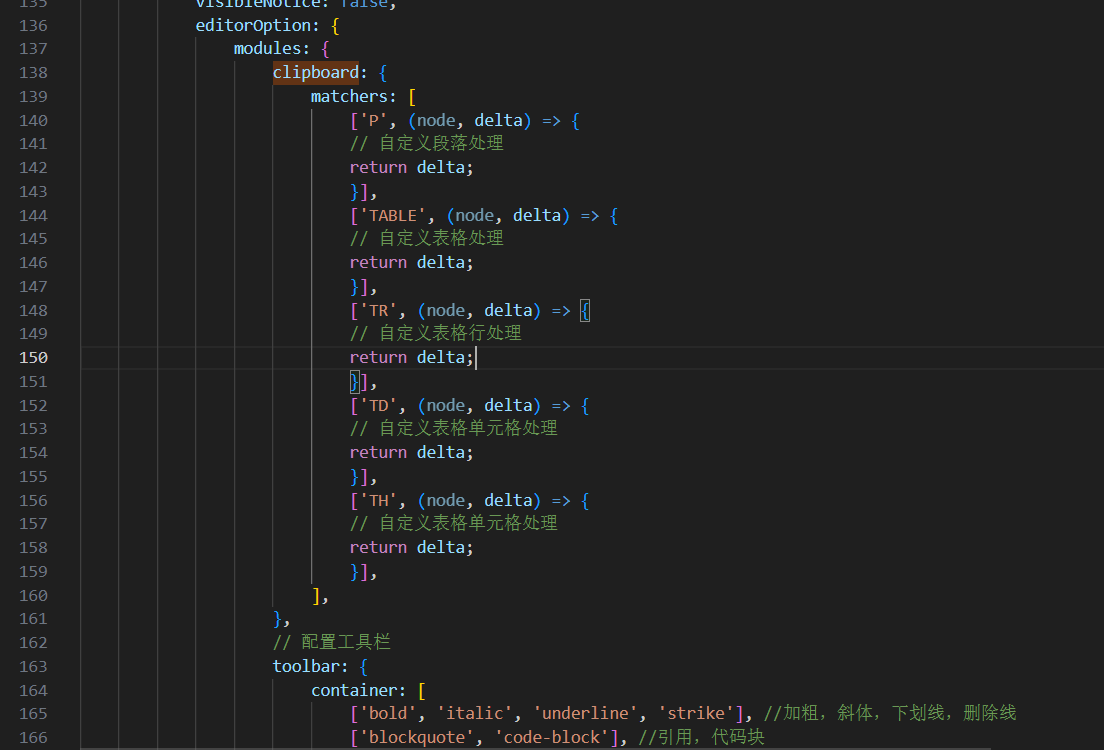Click 'delta' parameter on line 152
Viewport: 1104px width, 750px height.
[x=508, y=406]
